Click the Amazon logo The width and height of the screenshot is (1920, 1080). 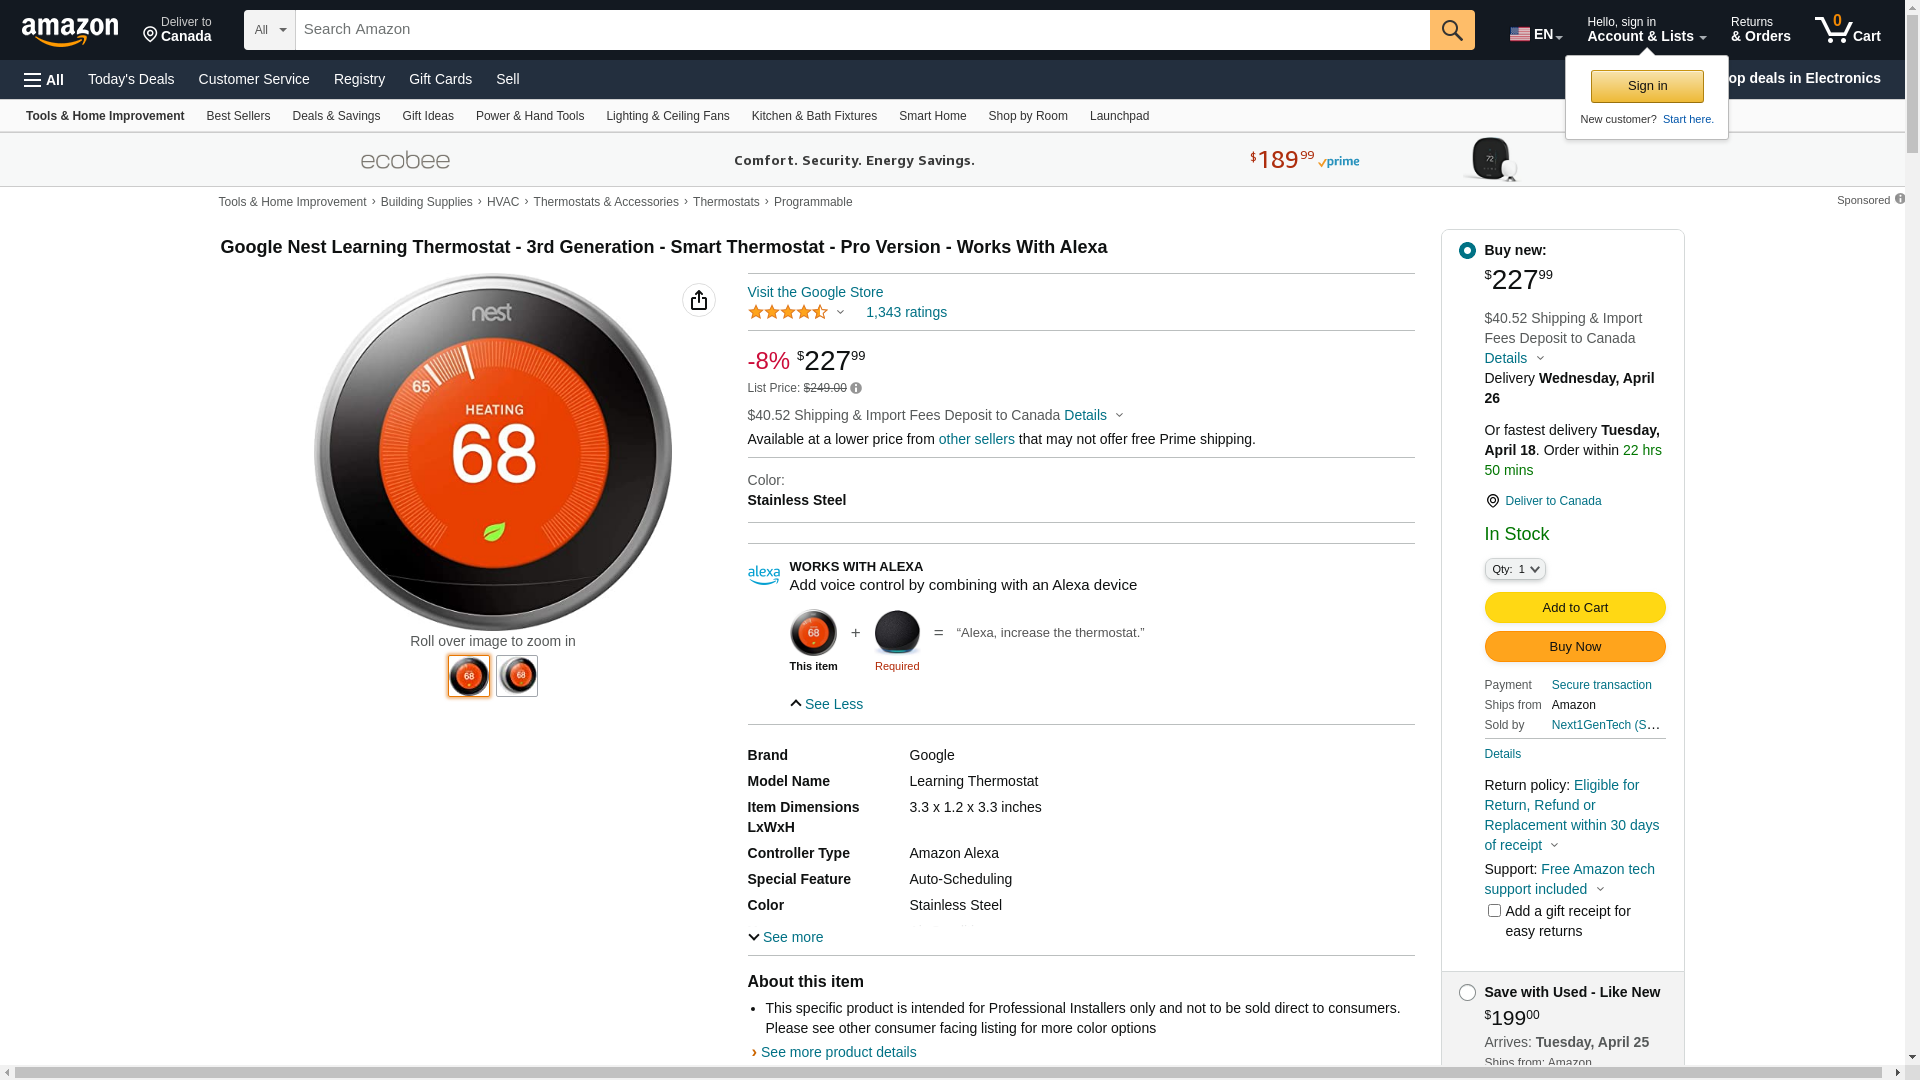70,32
